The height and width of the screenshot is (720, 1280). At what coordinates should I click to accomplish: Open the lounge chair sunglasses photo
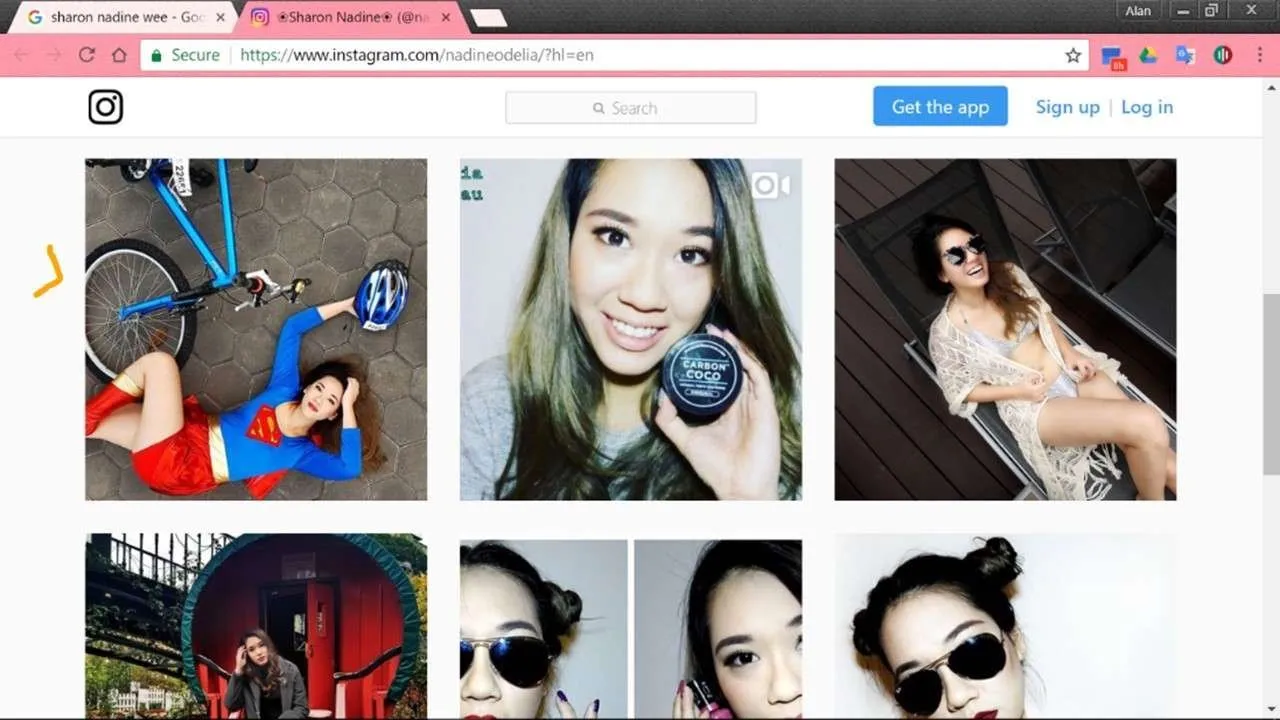[1005, 329]
